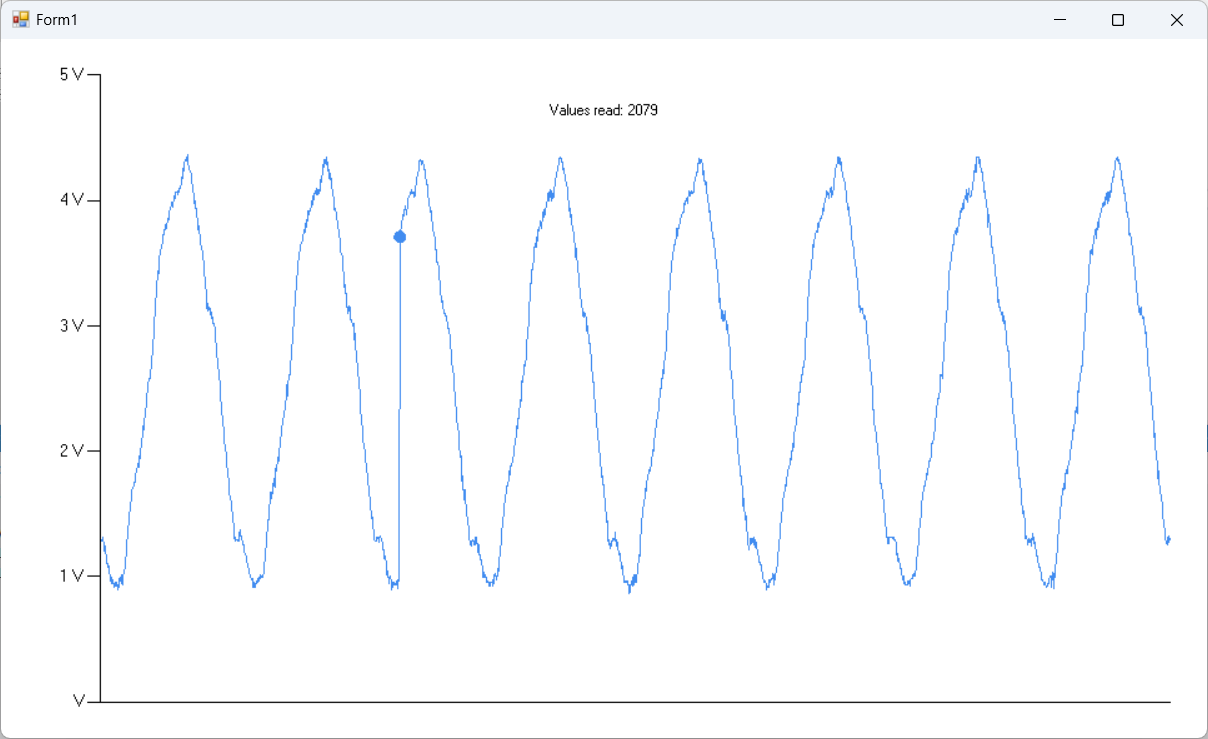
Task: Click the 5 V axis label
Action: 72,75
